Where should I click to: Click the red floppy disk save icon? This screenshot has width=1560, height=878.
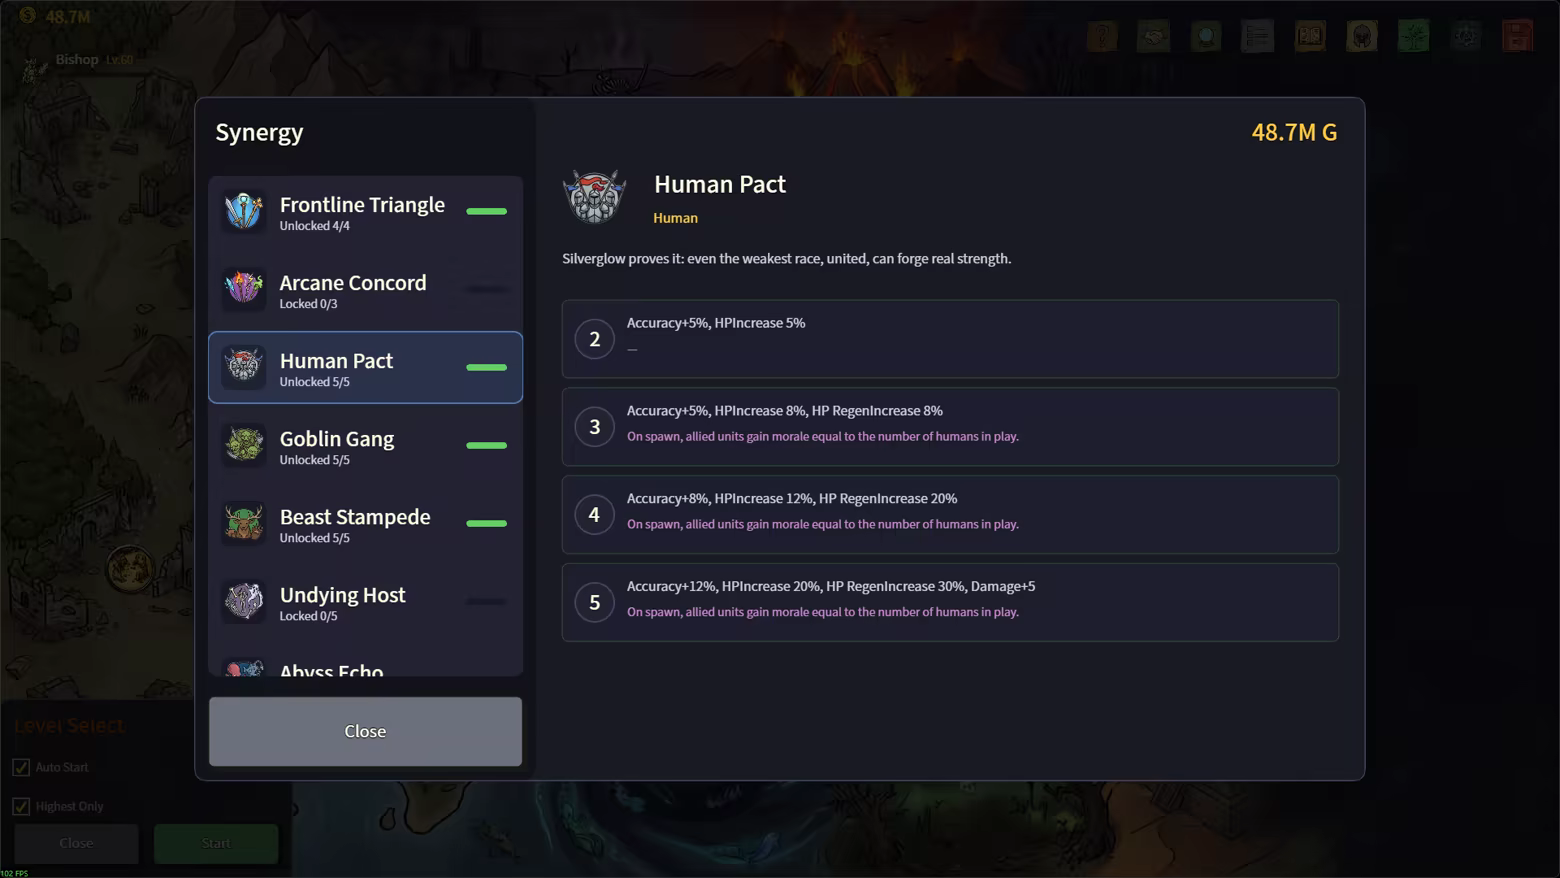tap(1518, 37)
